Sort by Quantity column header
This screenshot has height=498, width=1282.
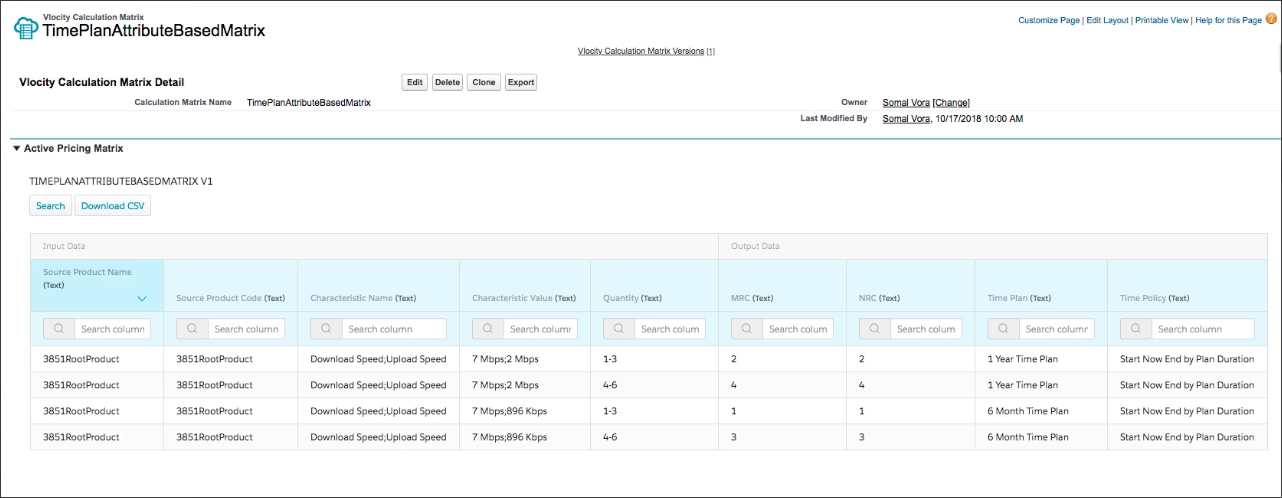tap(632, 298)
